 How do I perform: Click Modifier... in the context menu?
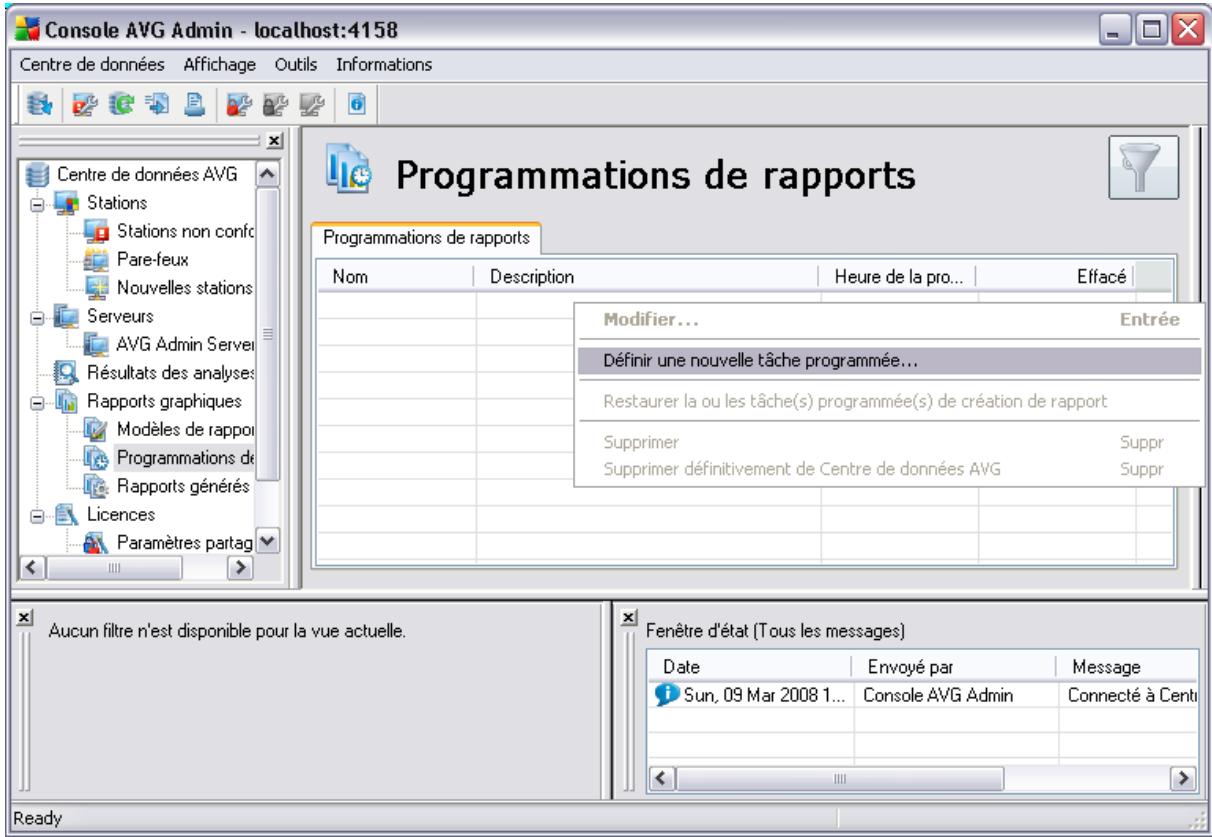(x=888, y=321)
